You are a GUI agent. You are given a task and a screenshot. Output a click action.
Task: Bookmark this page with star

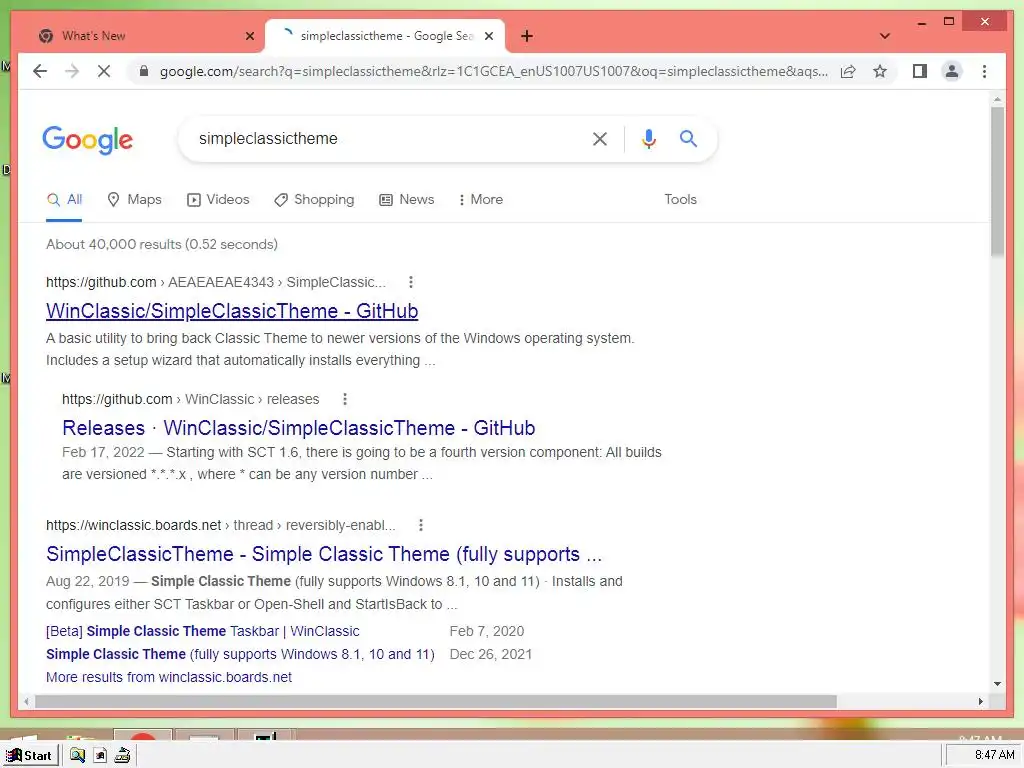880,71
